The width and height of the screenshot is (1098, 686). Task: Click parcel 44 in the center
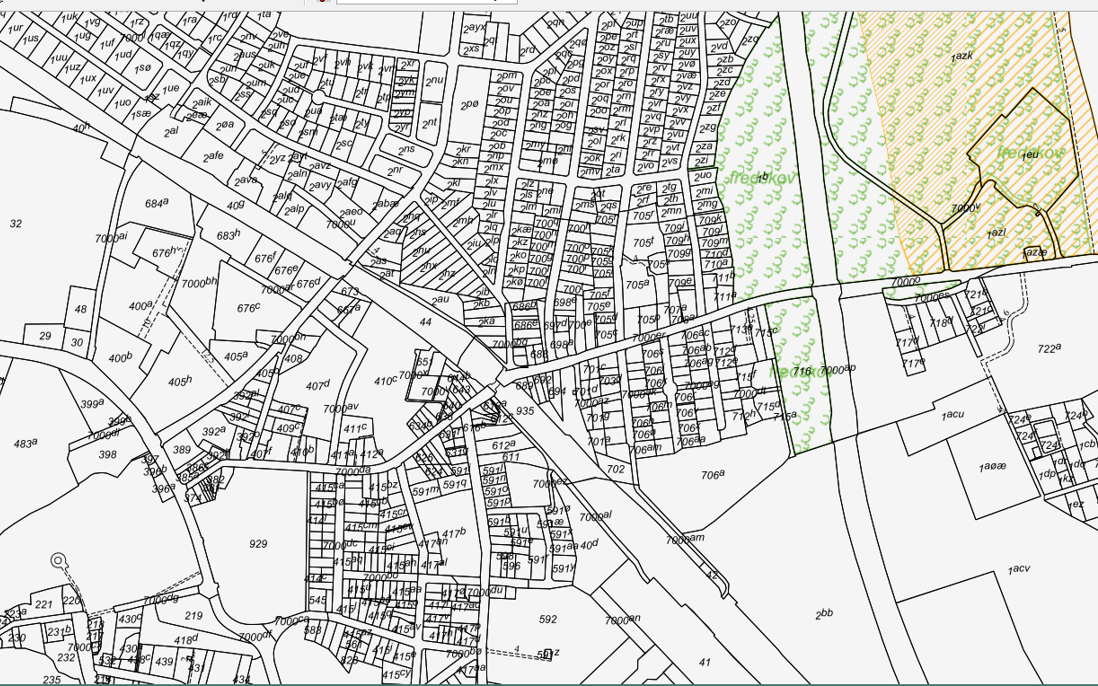coord(426,322)
